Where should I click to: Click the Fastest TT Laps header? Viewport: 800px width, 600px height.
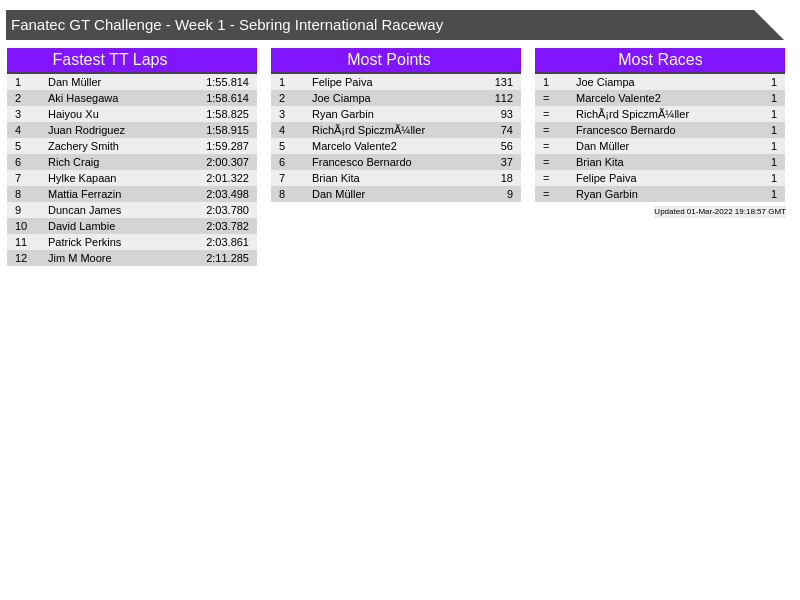(x=110, y=60)
